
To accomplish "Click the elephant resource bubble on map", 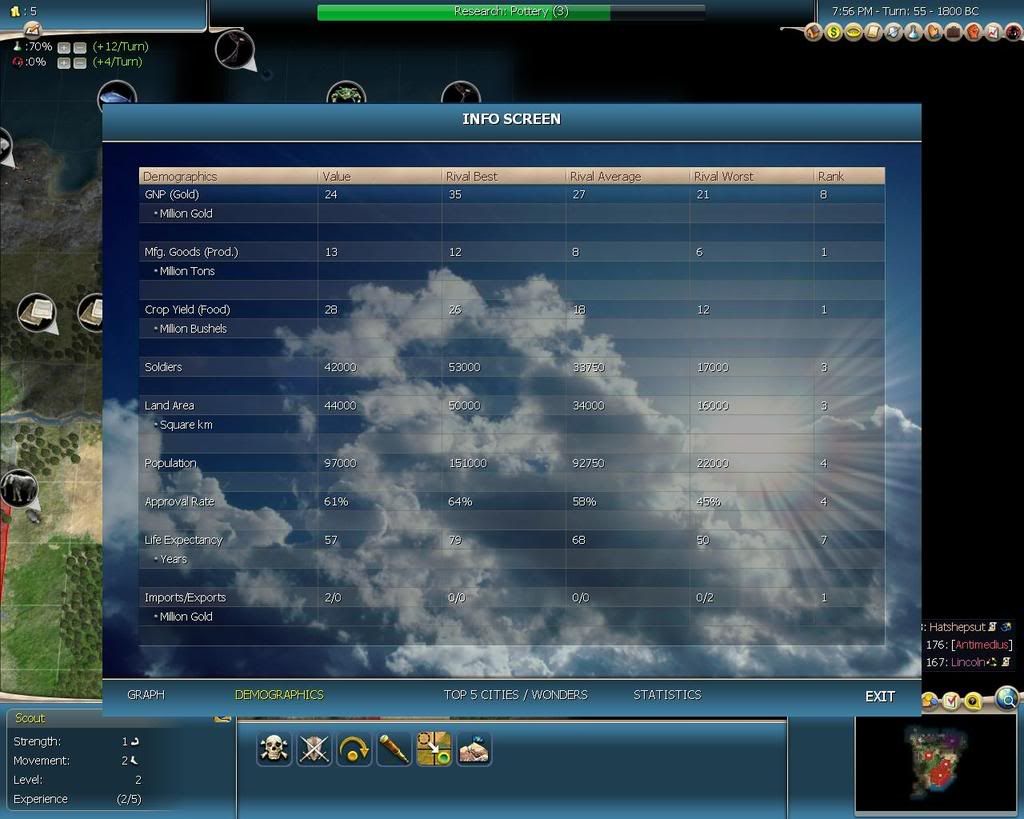I will tap(19, 489).
